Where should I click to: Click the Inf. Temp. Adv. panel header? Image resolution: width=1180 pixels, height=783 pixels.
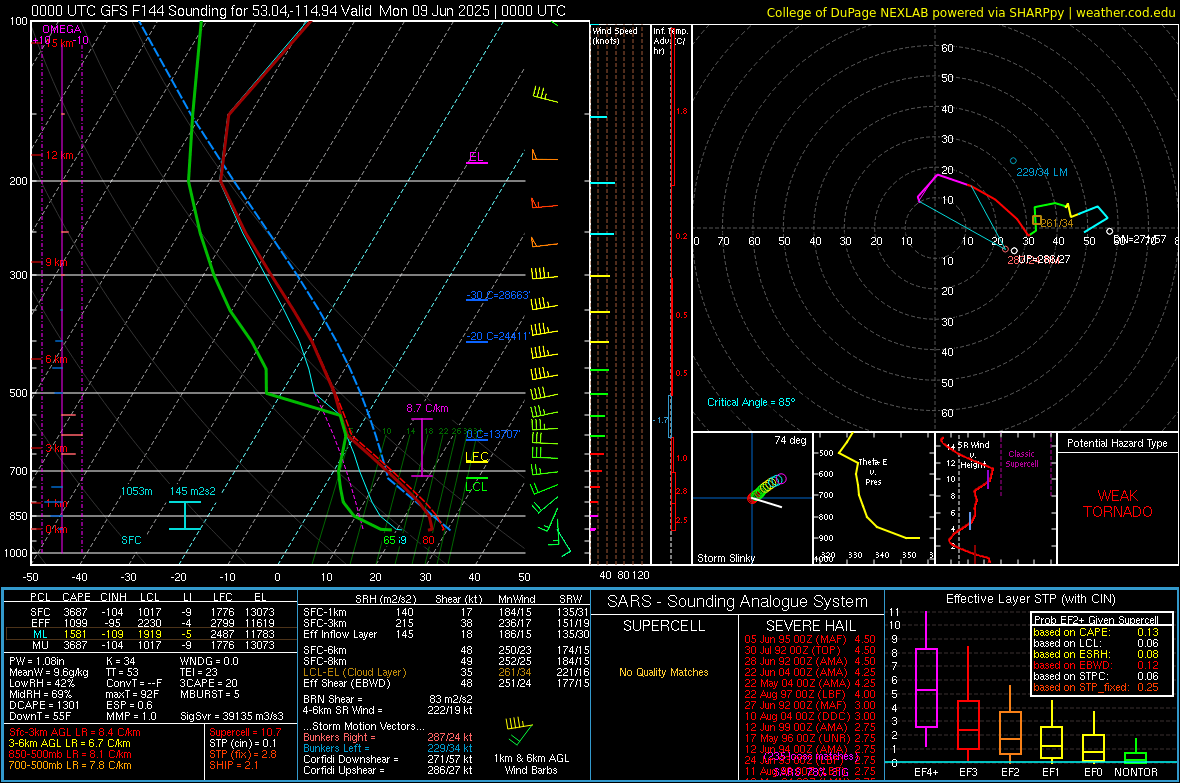[670, 41]
